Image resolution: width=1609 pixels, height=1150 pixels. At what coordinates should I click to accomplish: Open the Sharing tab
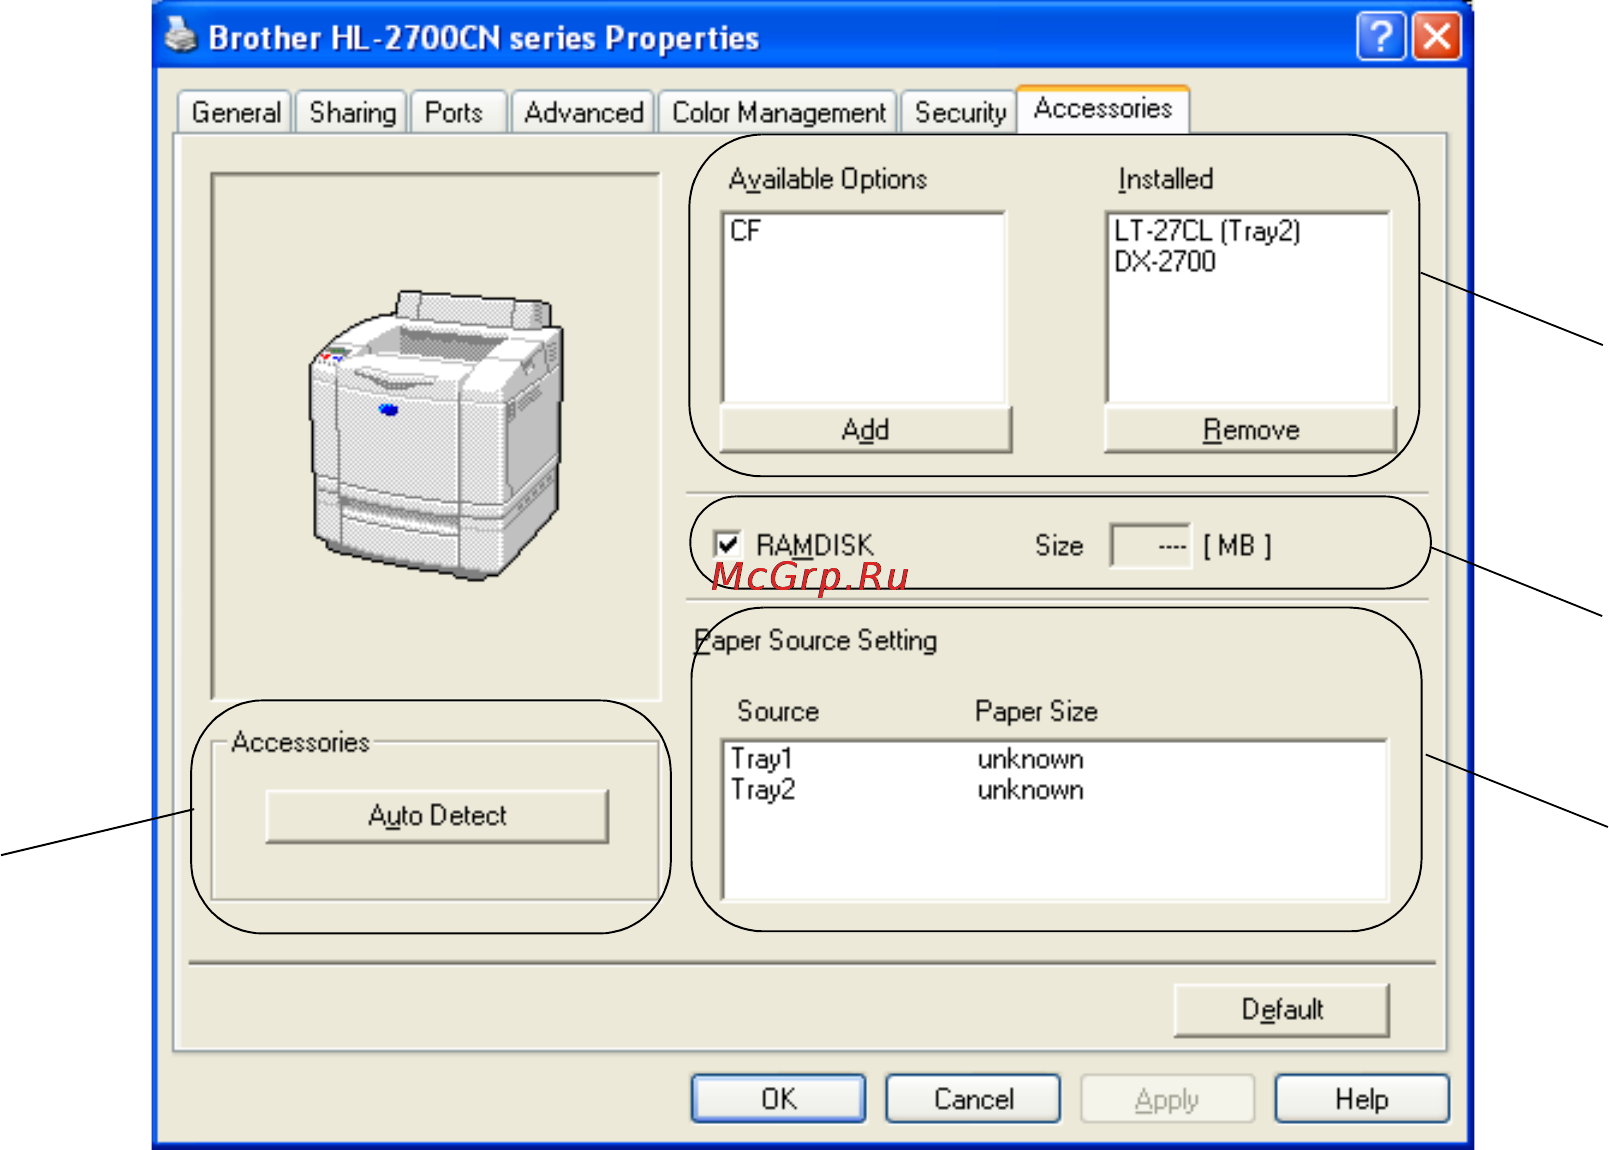pos(352,112)
